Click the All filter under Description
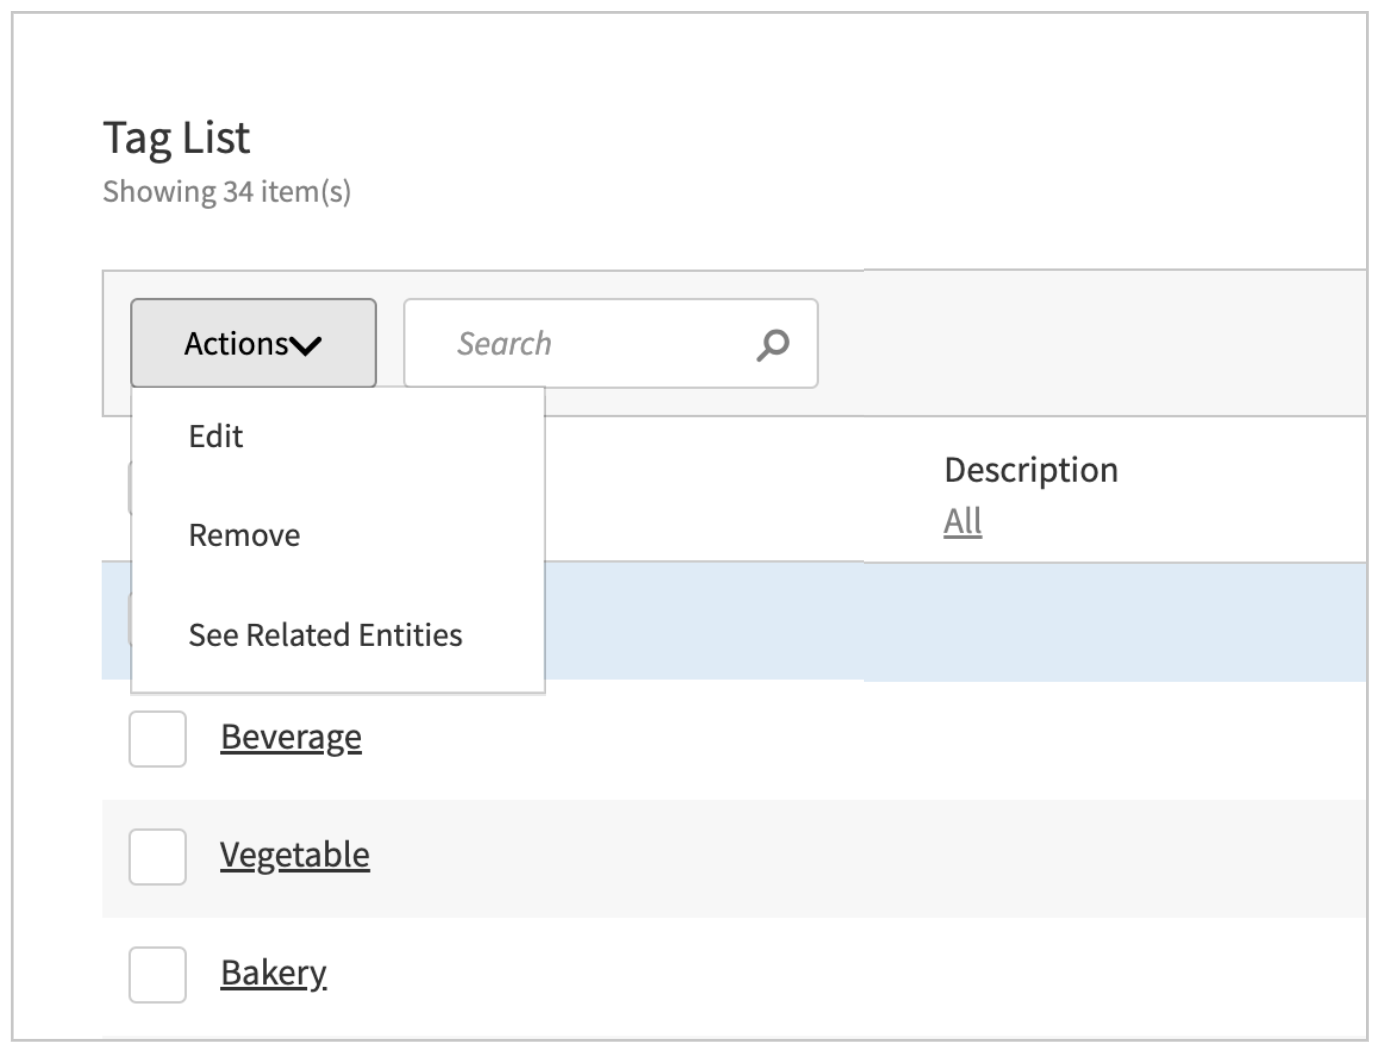Image resolution: width=1380 pixels, height=1056 pixels. pyautogui.click(x=962, y=521)
